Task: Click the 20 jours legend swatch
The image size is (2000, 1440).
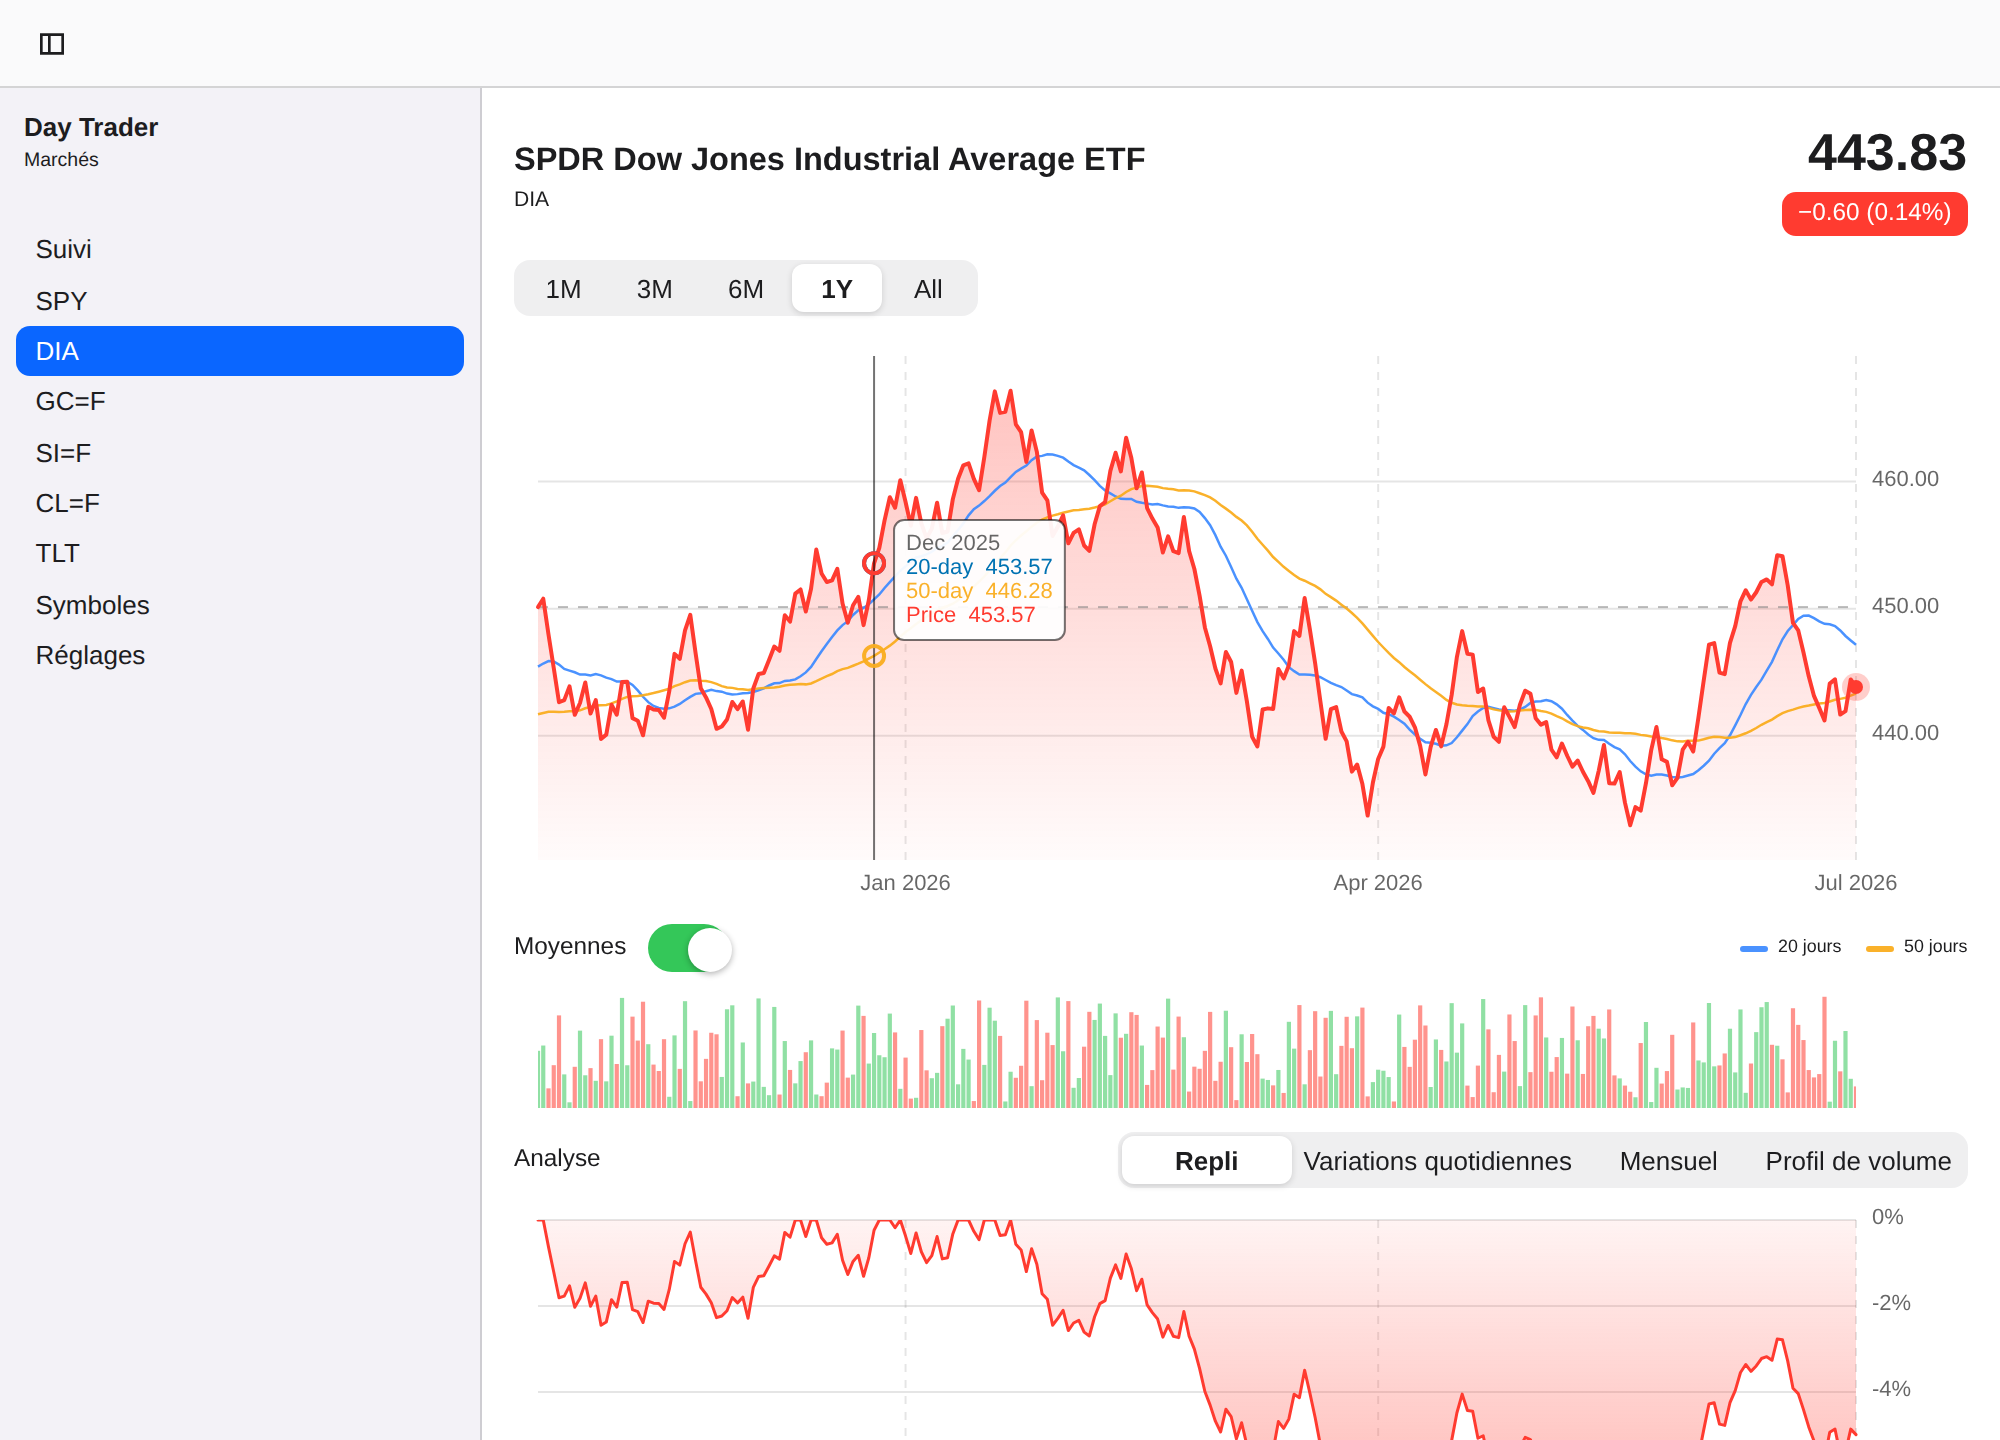Action: [x=1754, y=948]
